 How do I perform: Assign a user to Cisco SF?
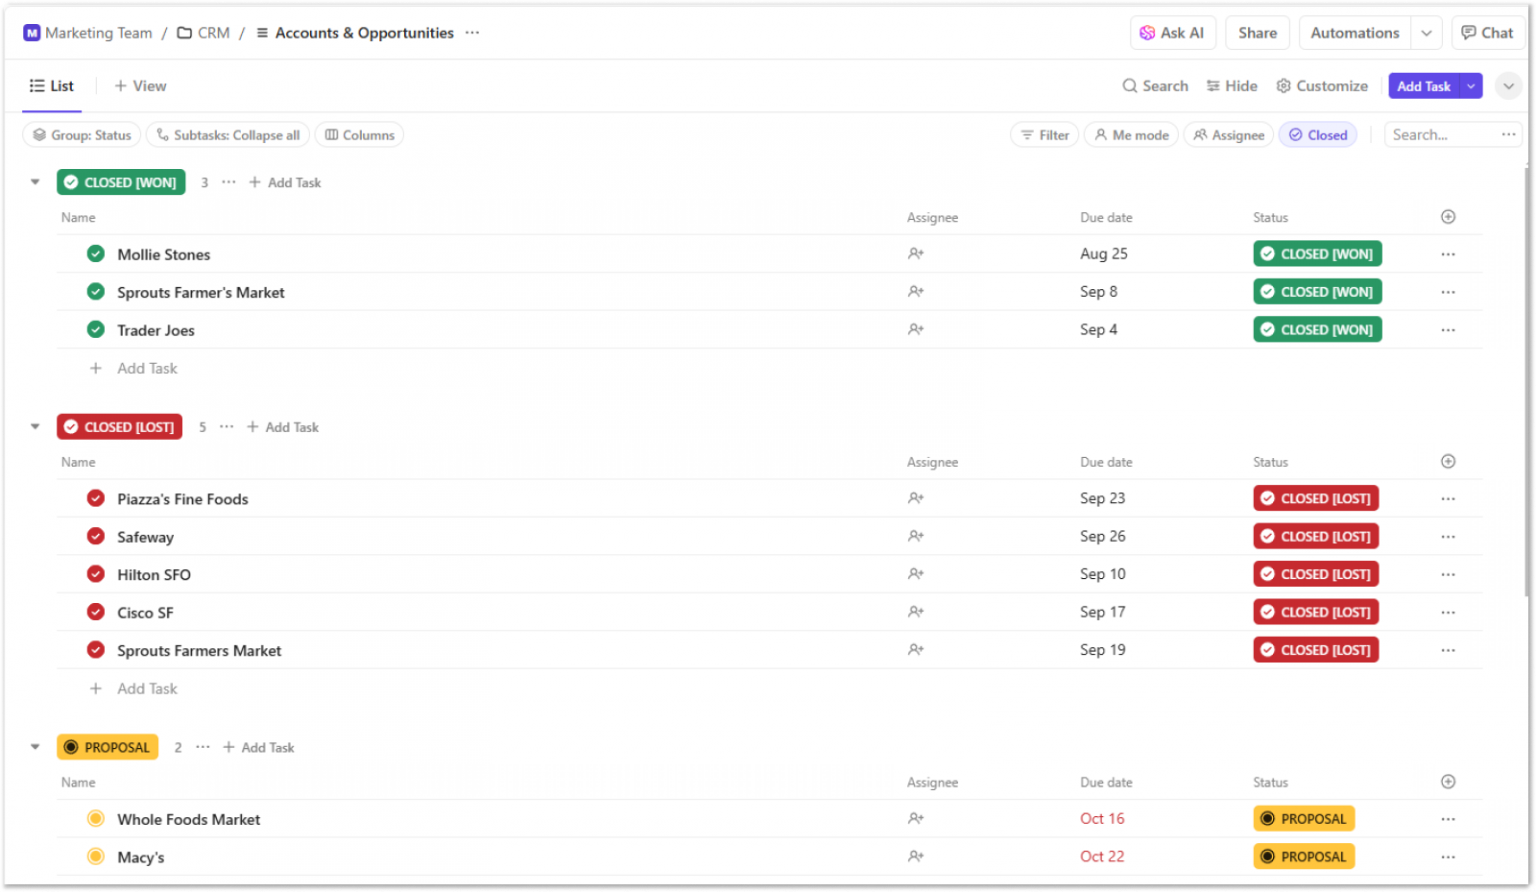(915, 612)
